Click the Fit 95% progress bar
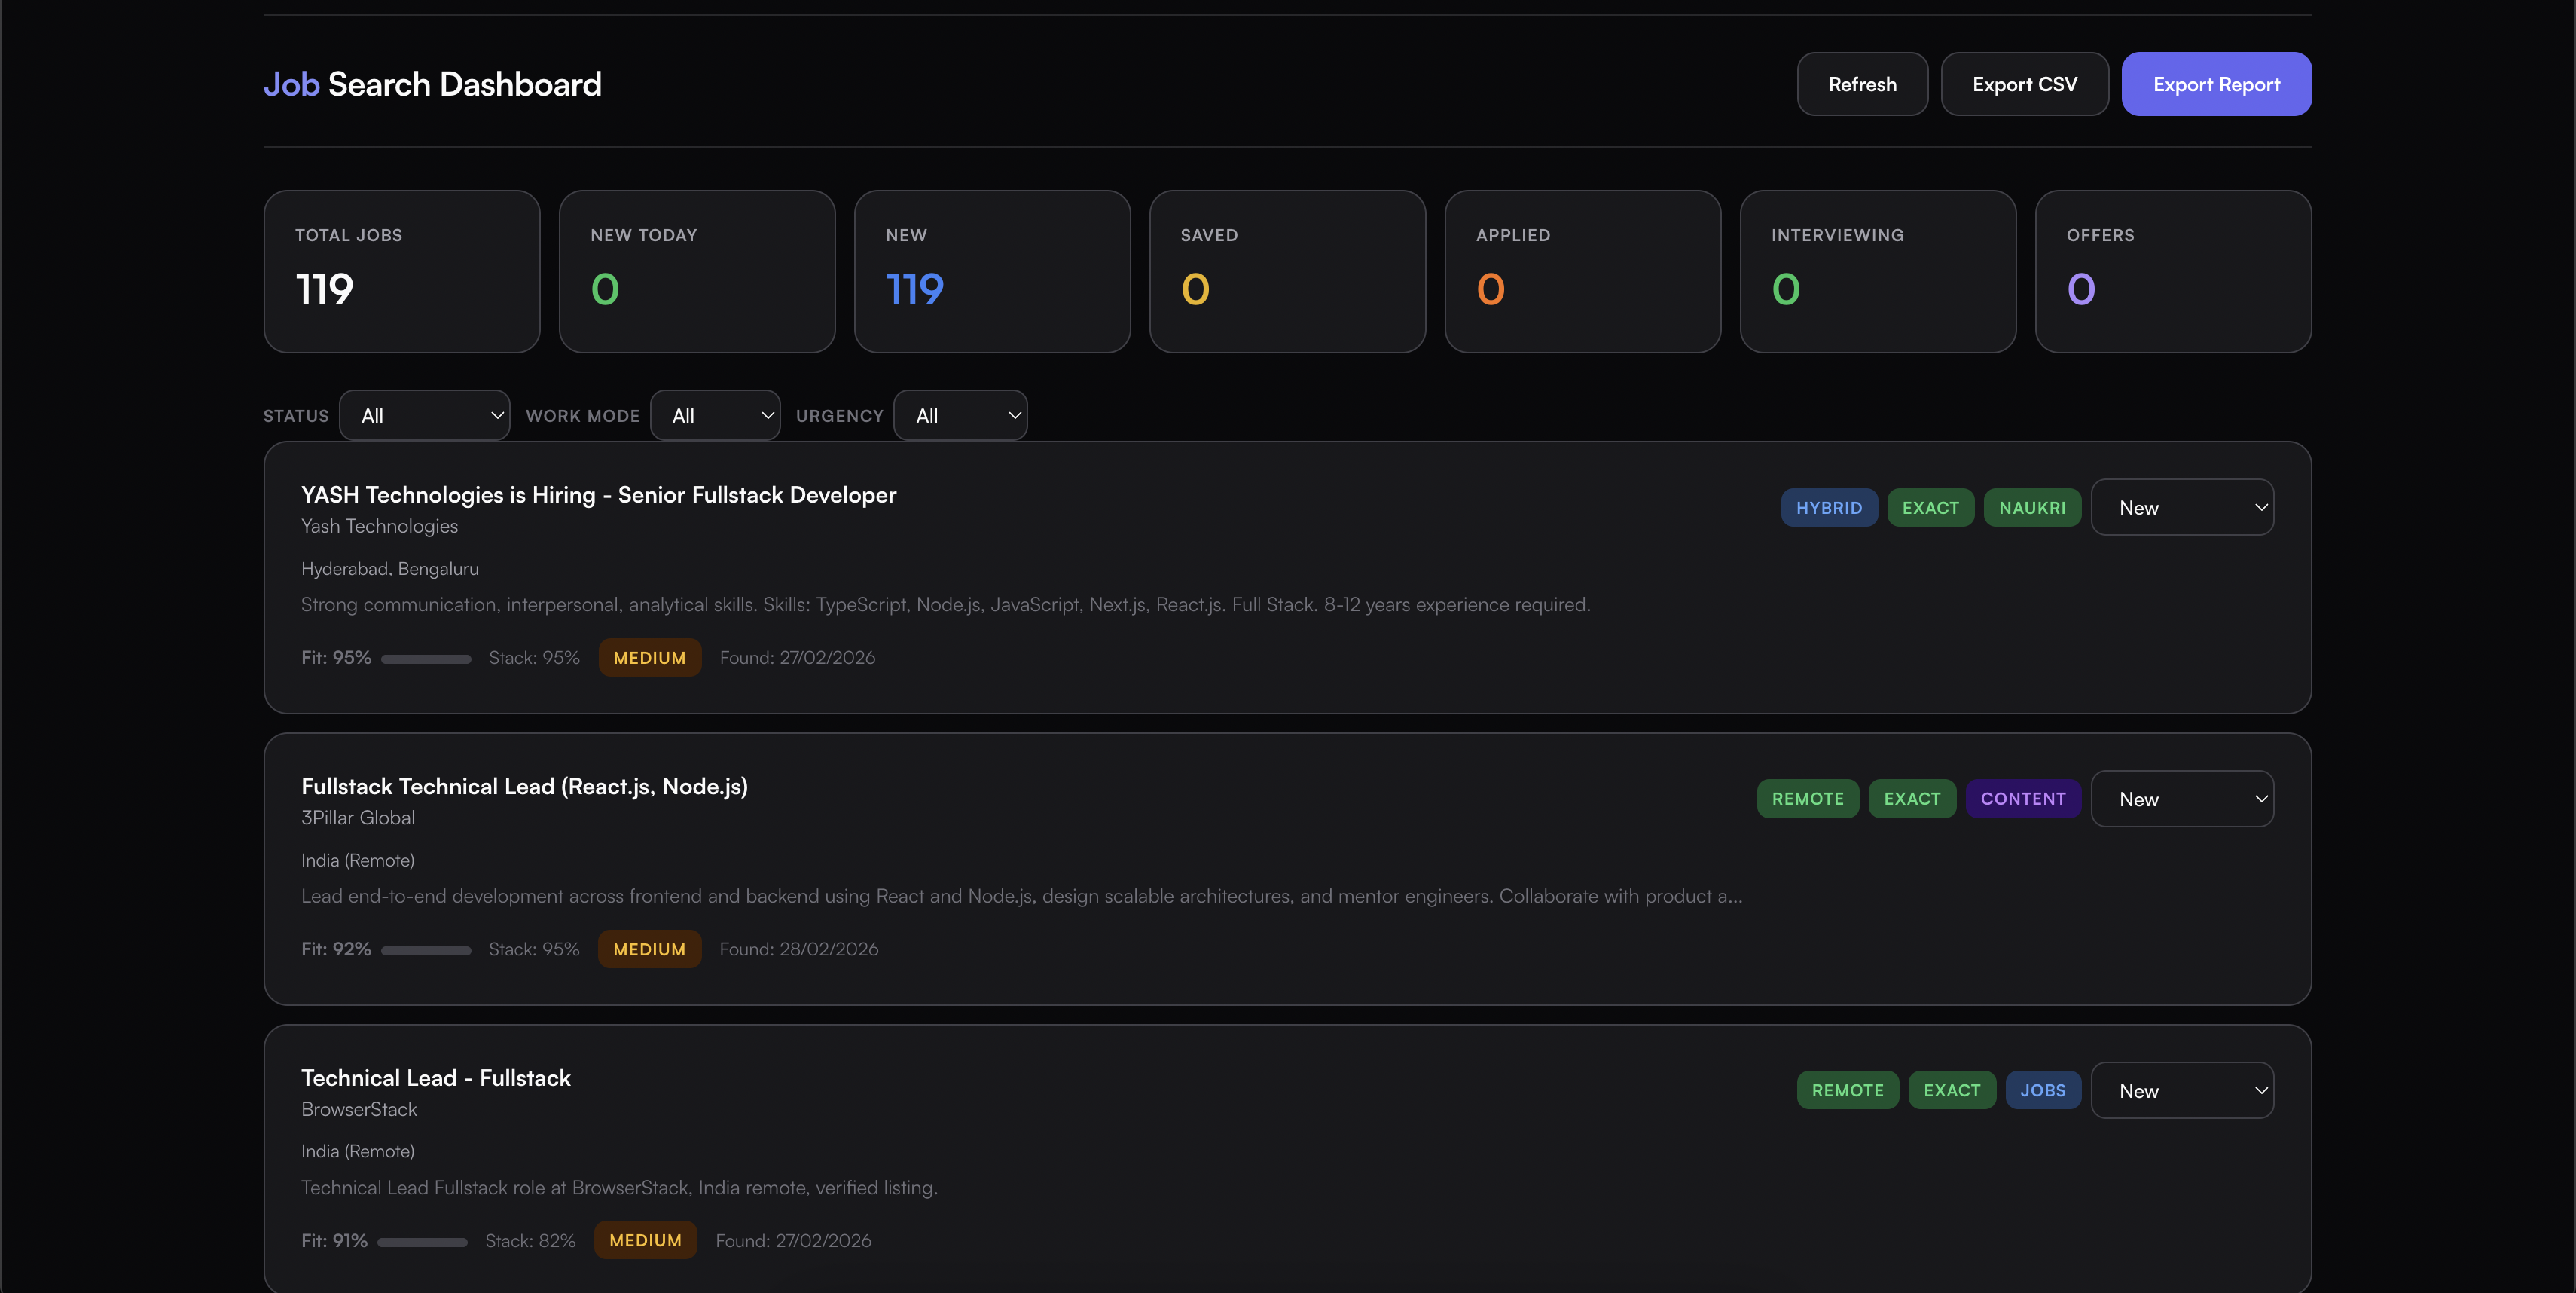2576x1293 pixels. tap(426, 659)
